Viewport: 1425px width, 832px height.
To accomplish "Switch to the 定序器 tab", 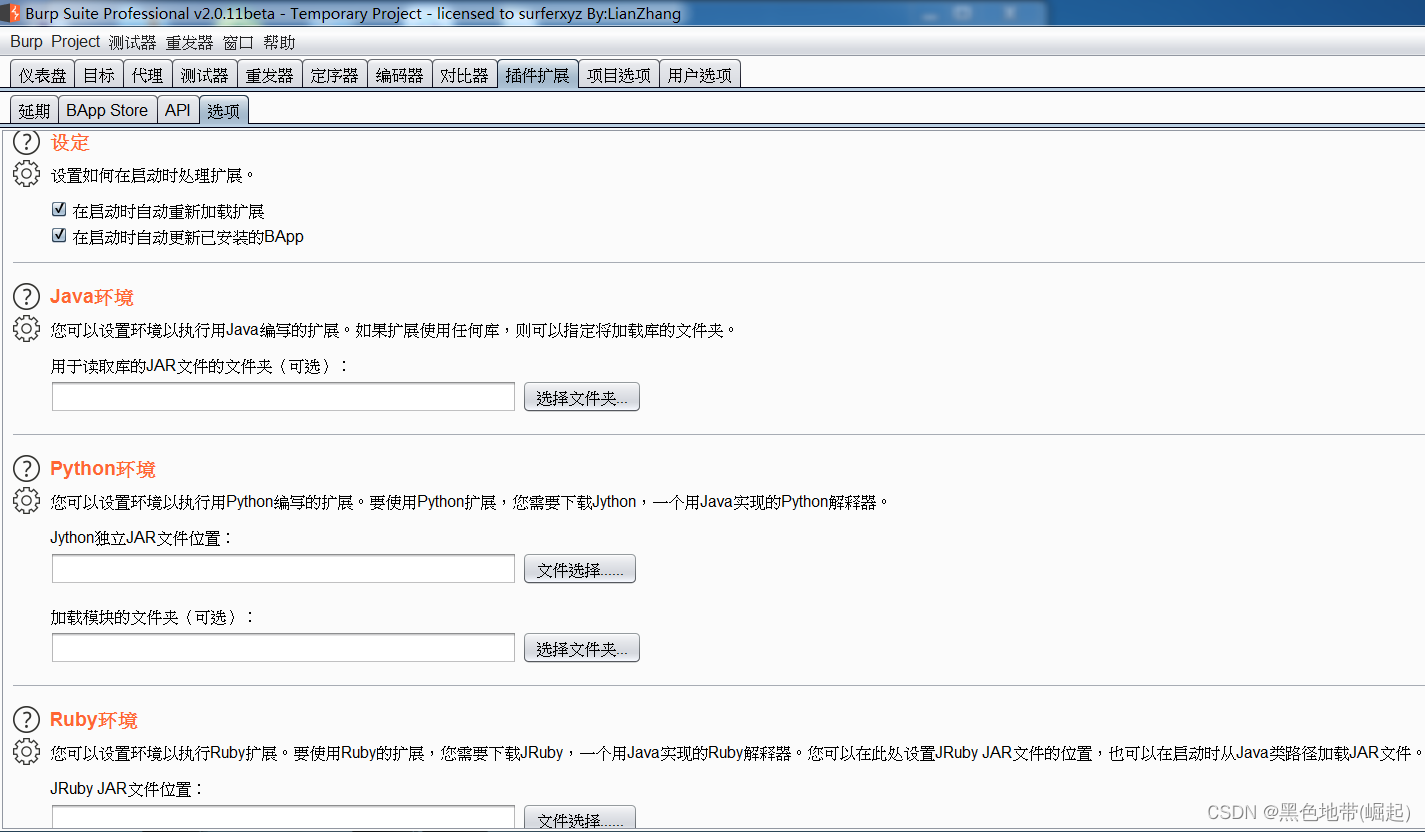I will 334,75.
